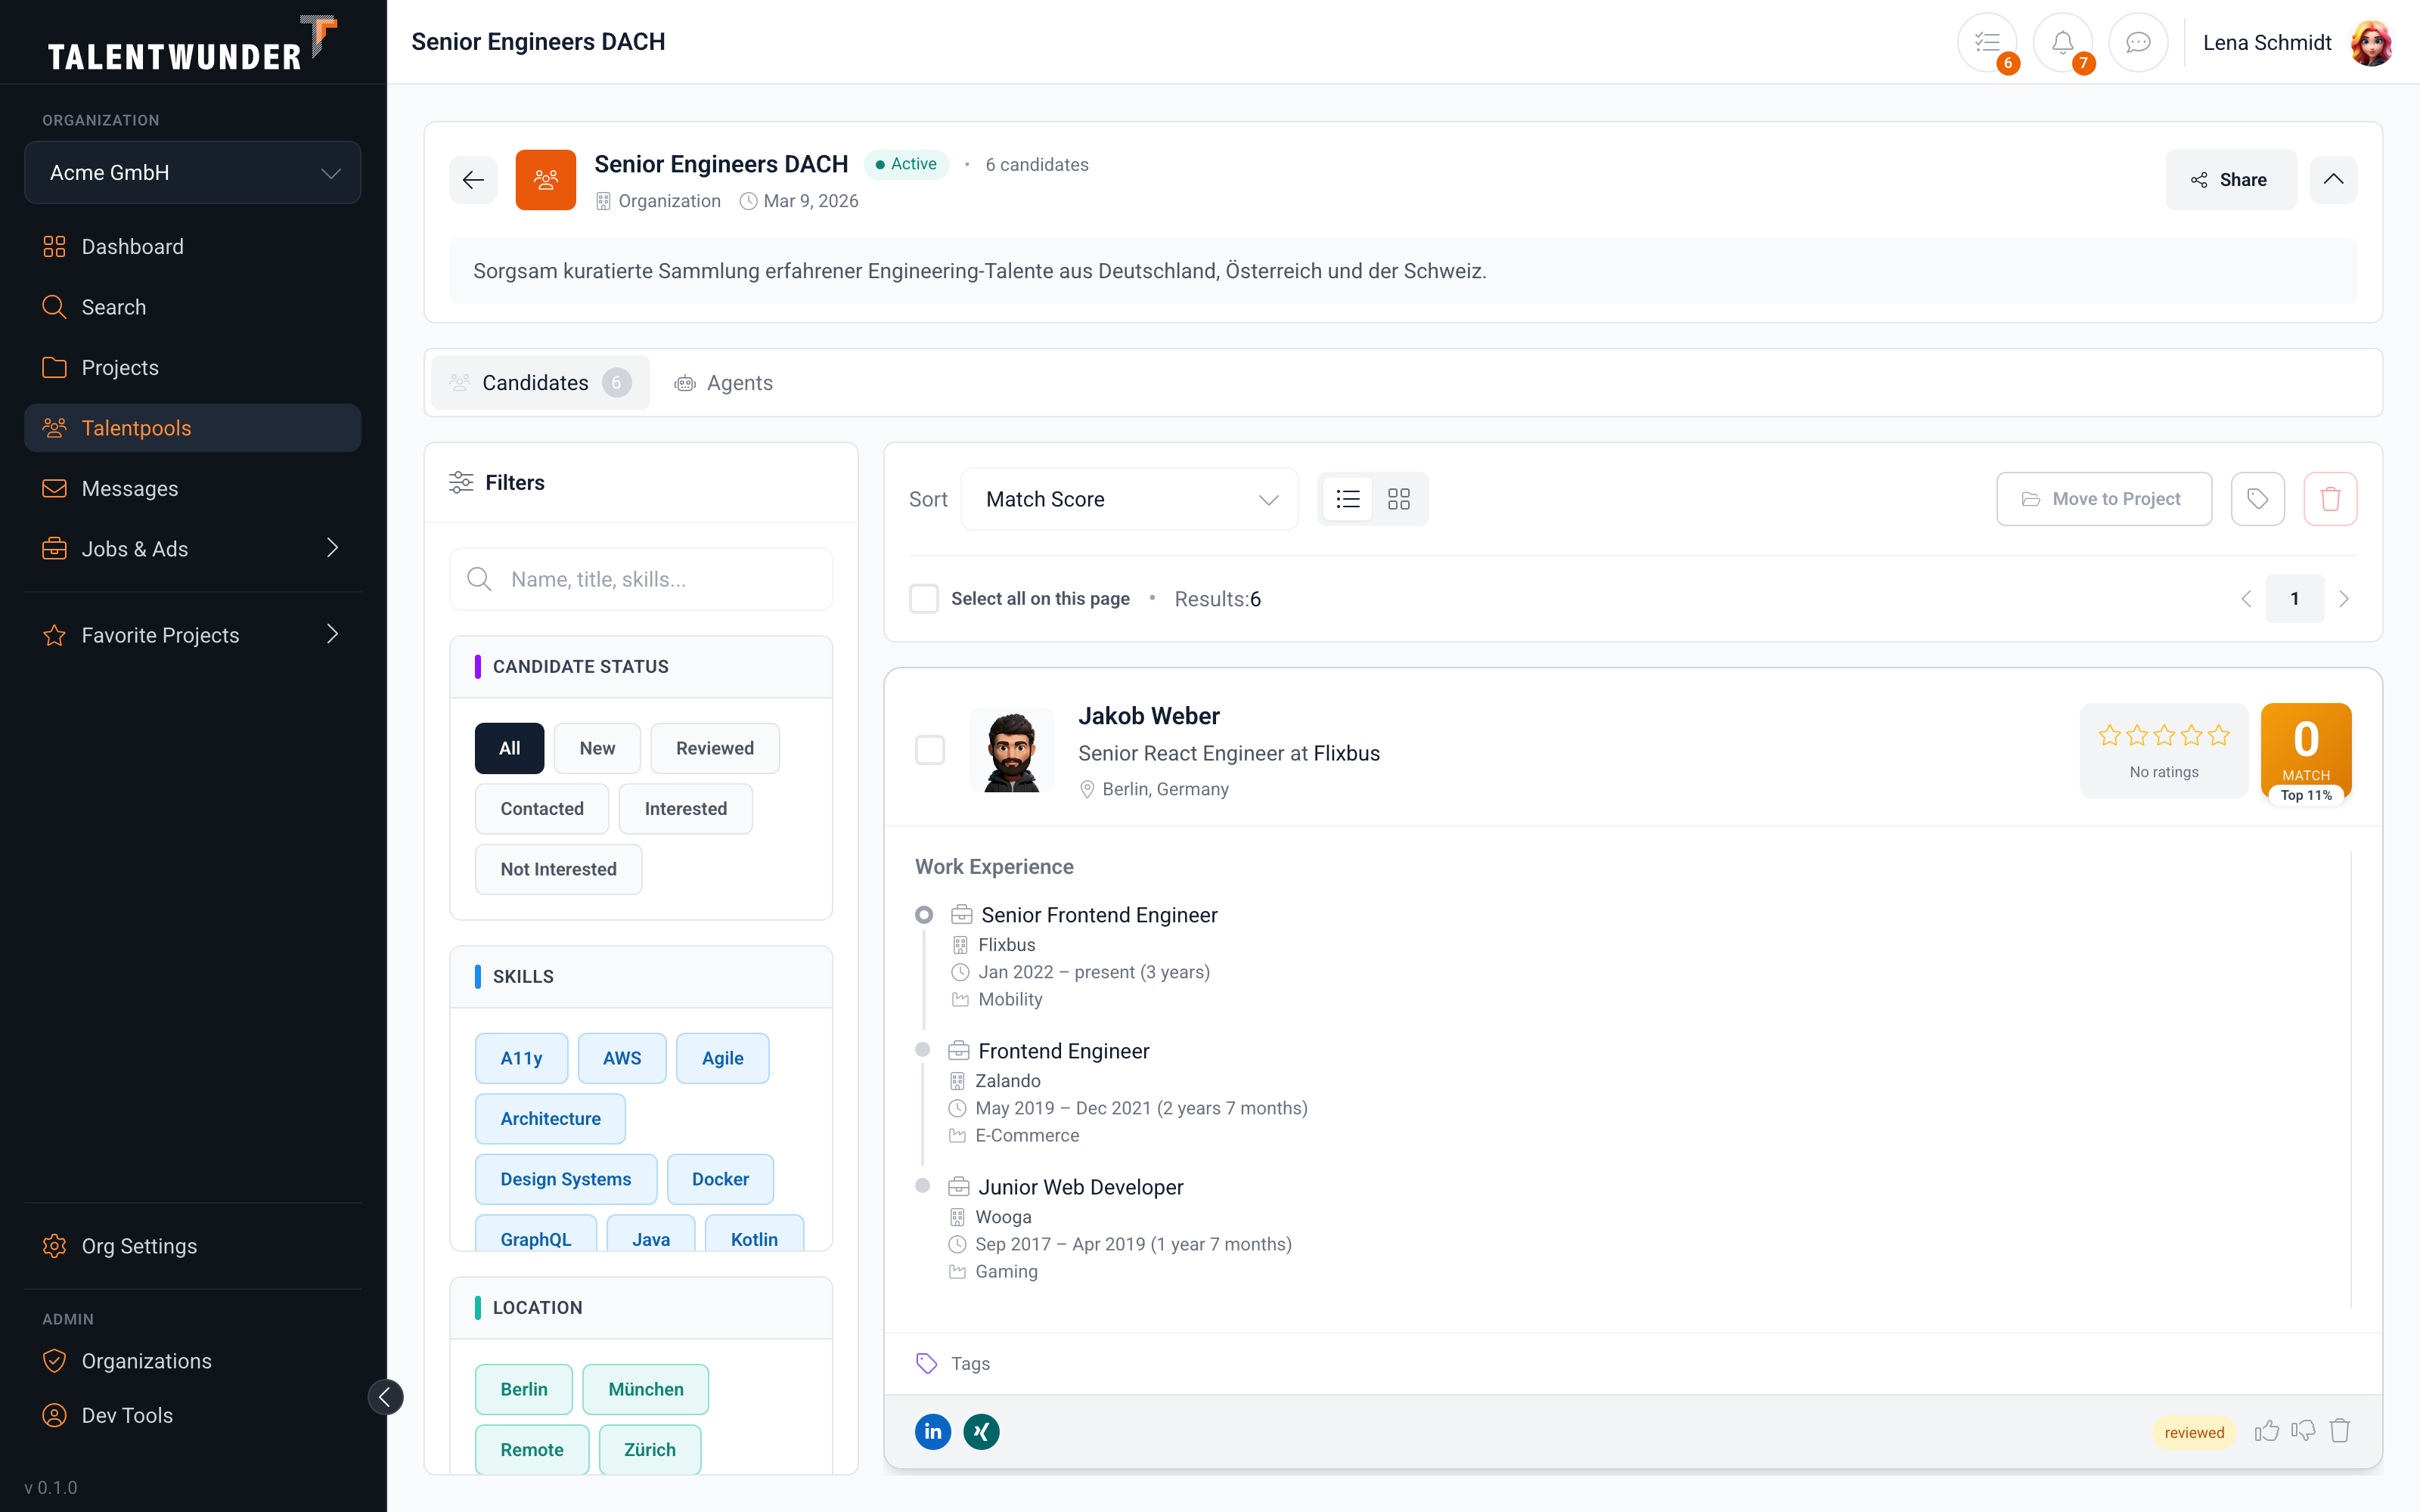The image size is (2420, 1512).
Task: Give Jakob Weber a thumbs down
Action: [x=2303, y=1431]
